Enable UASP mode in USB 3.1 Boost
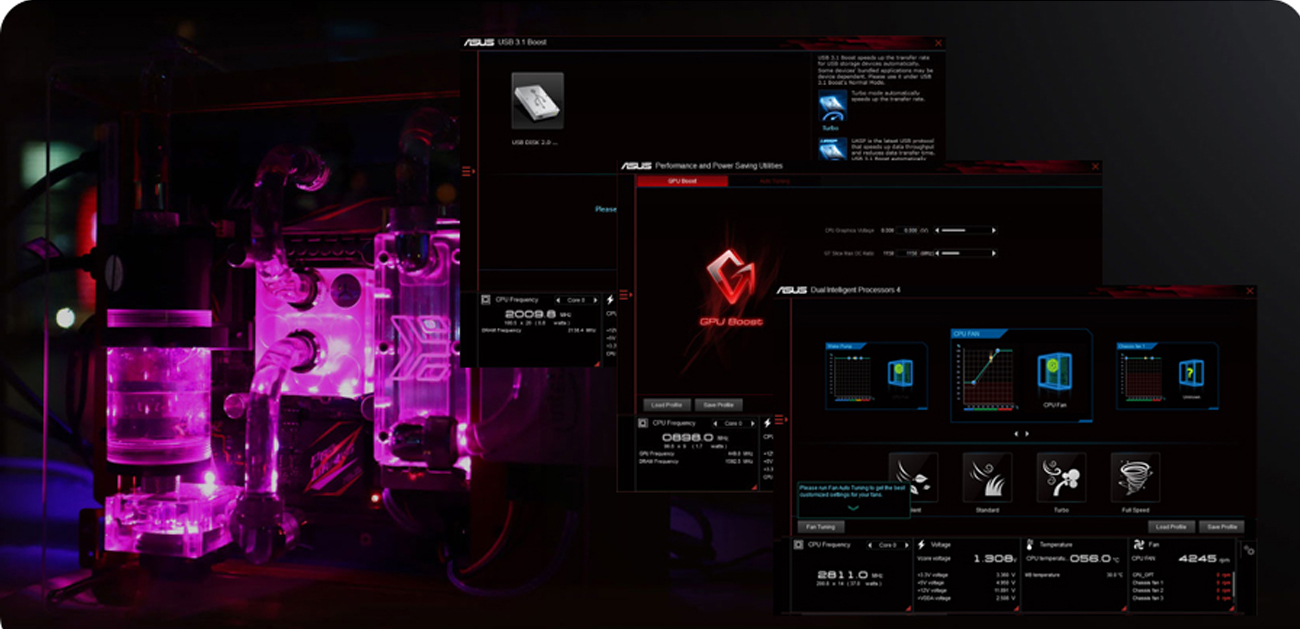The height and width of the screenshot is (629, 1300). pos(833,148)
